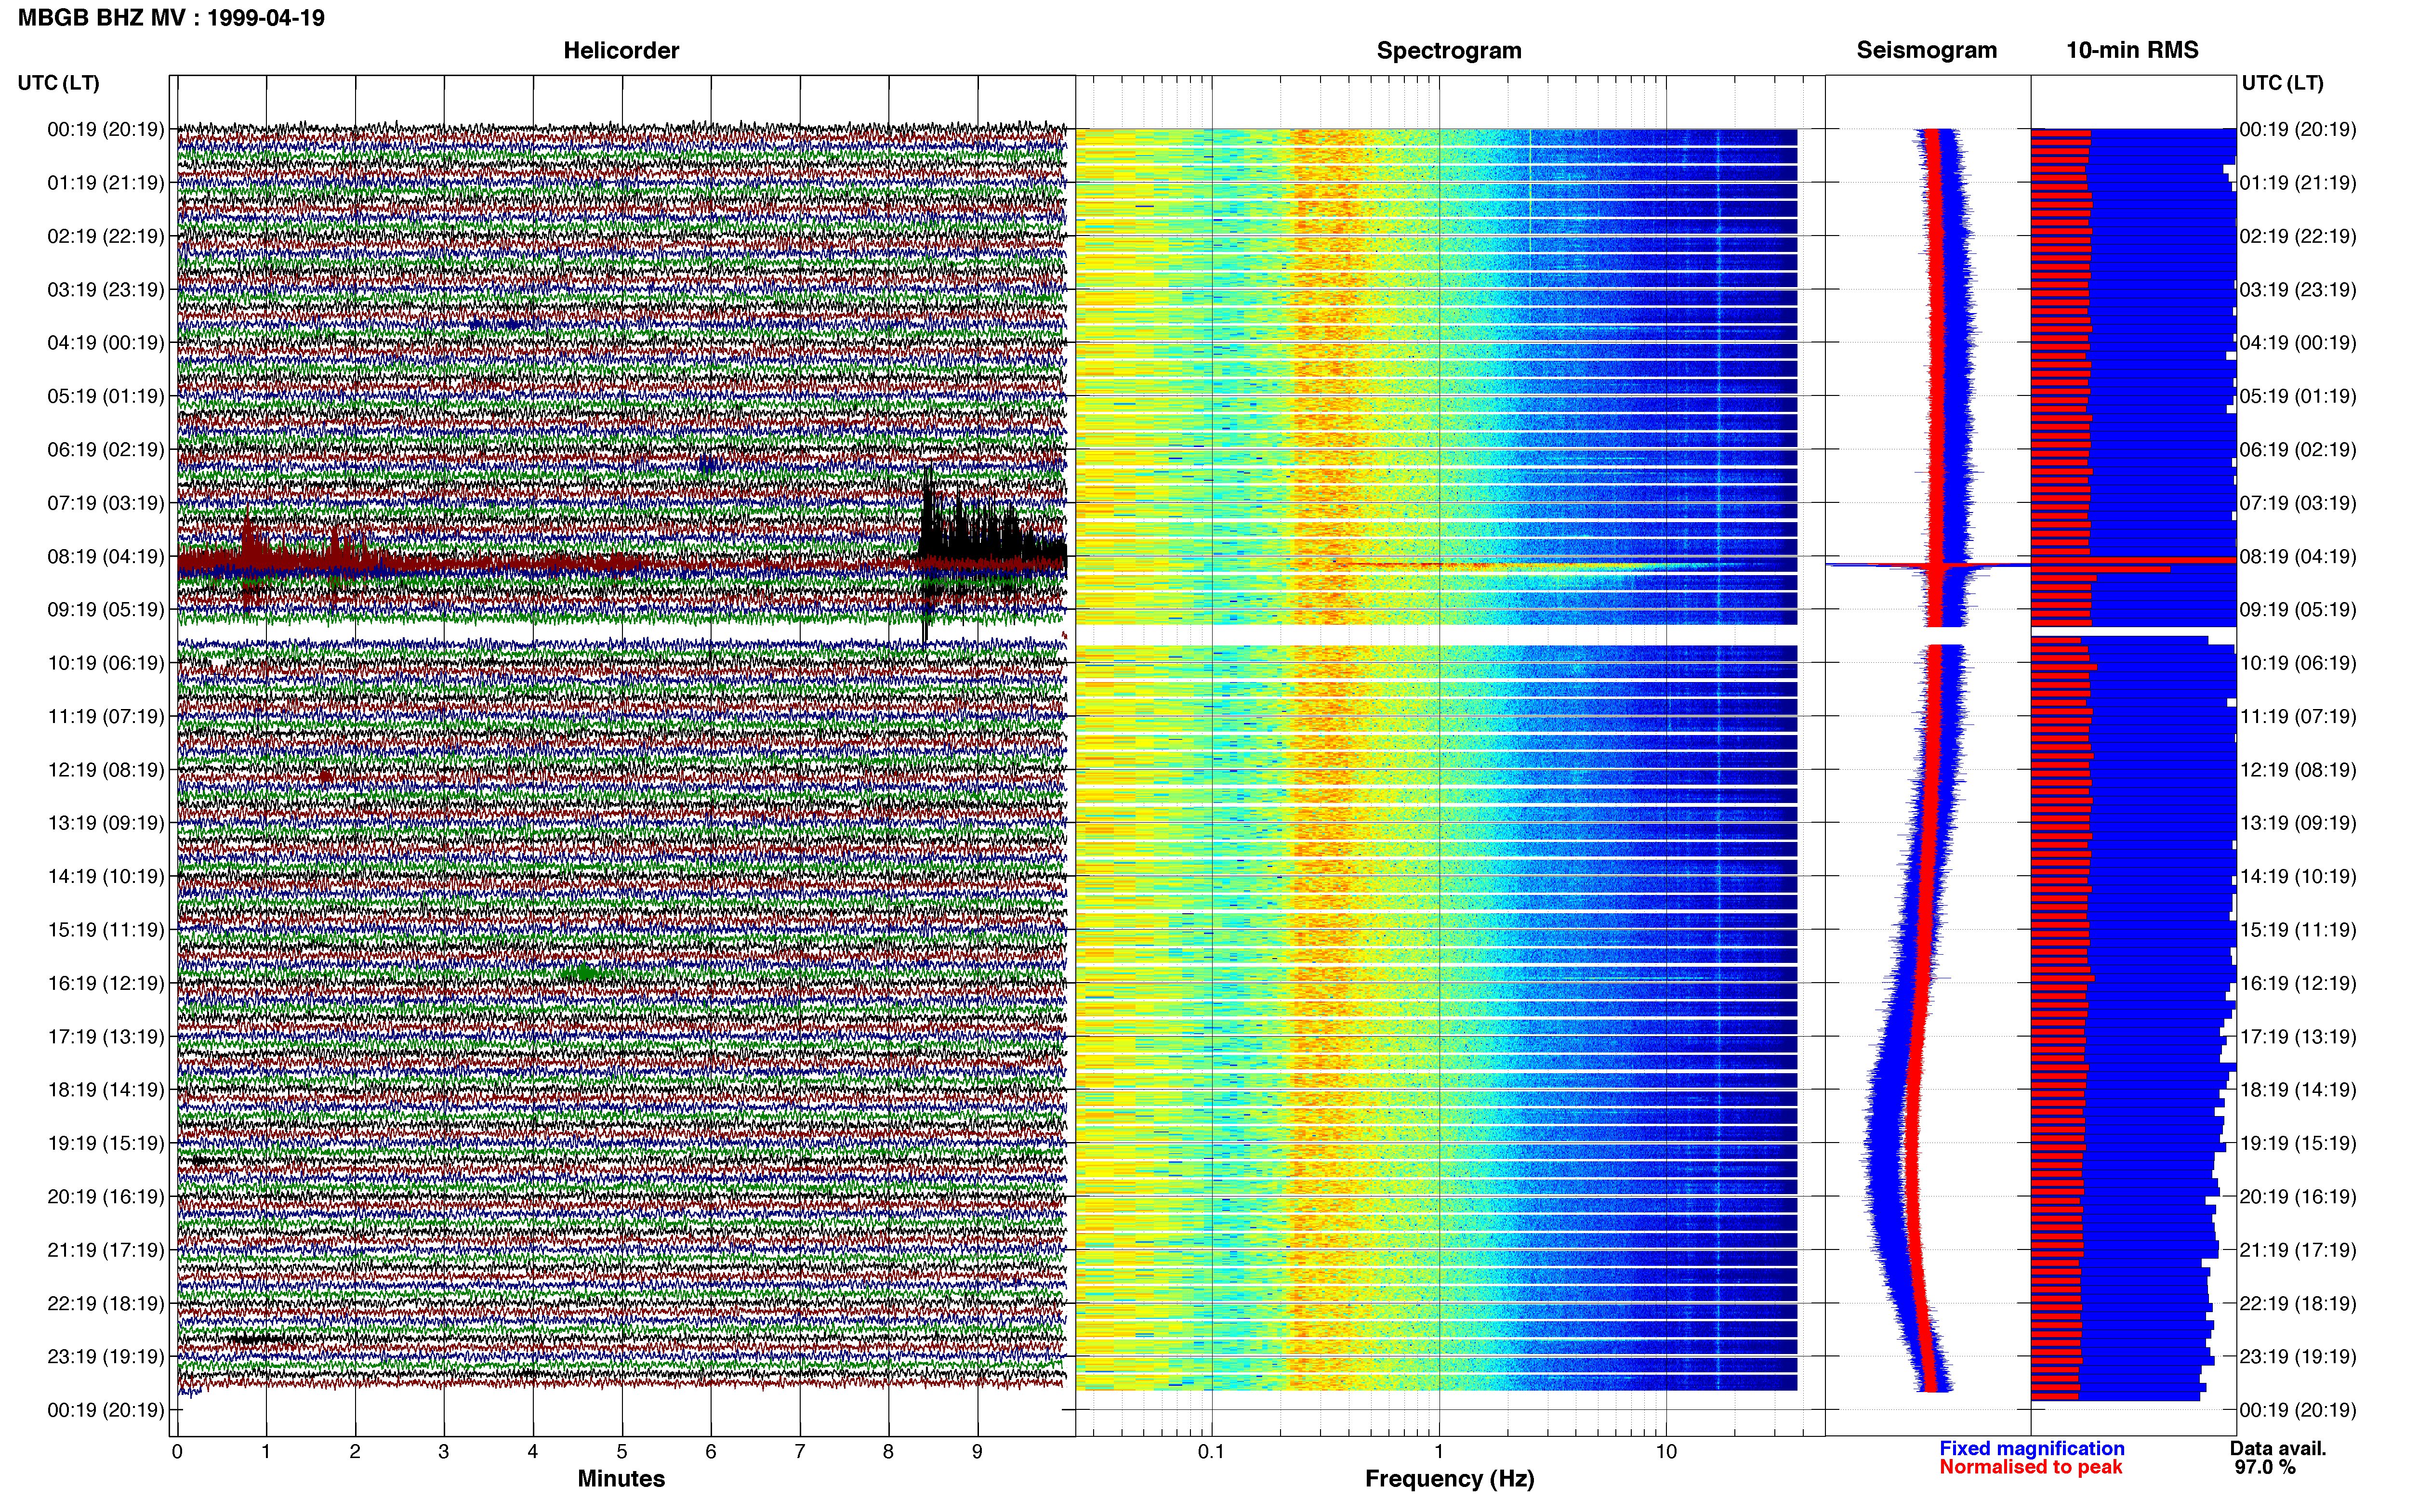
Task: Select the 'Helicorder' panel heading
Action: [x=621, y=50]
